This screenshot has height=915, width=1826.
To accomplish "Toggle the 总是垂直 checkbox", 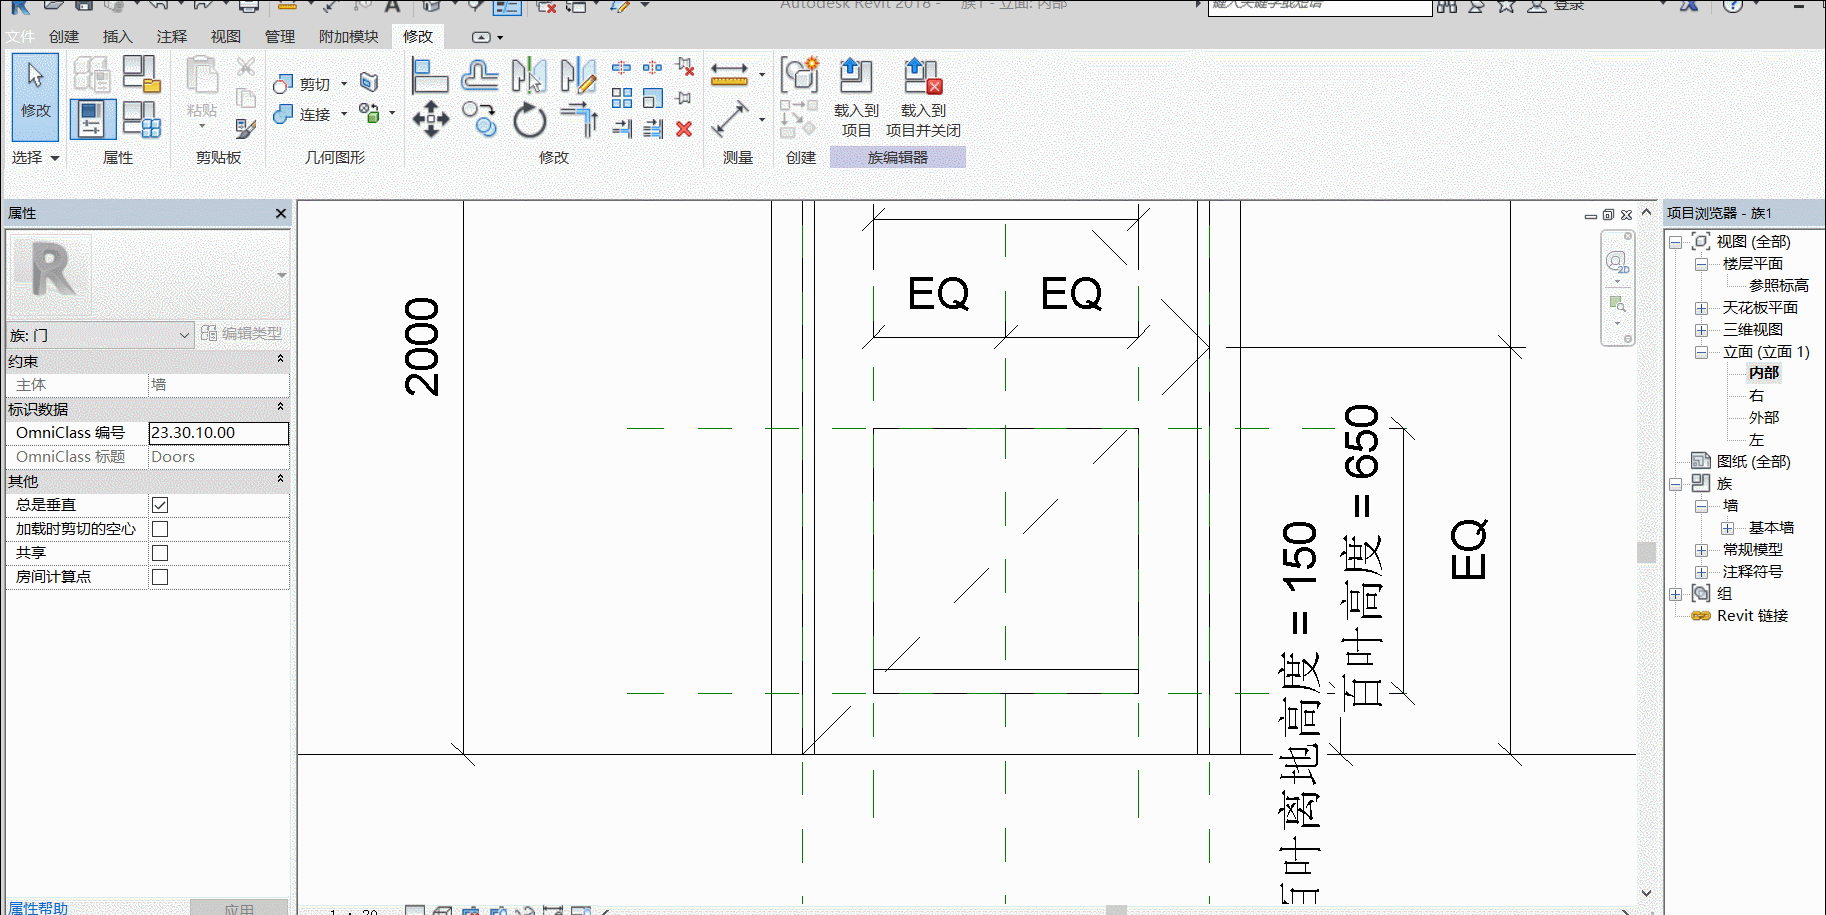I will [x=160, y=505].
